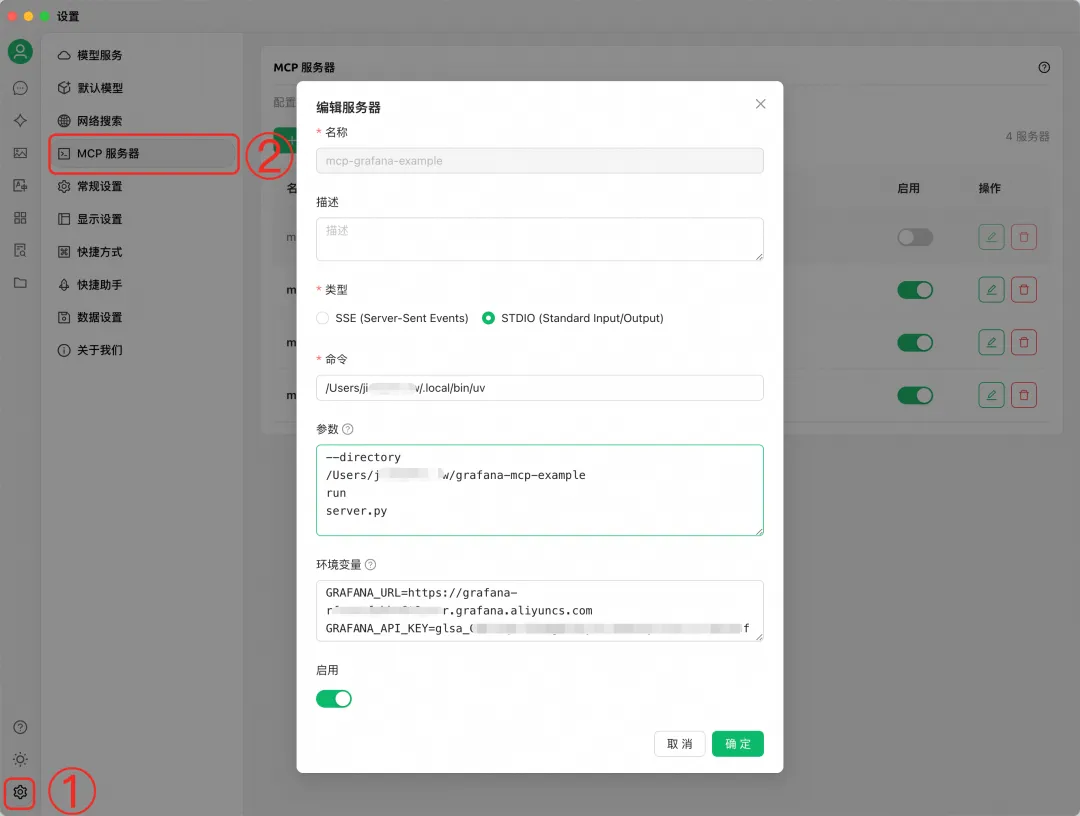Click the edit icon in the fourth server row
Image resolution: width=1080 pixels, height=816 pixels.
tap(991, 395)
